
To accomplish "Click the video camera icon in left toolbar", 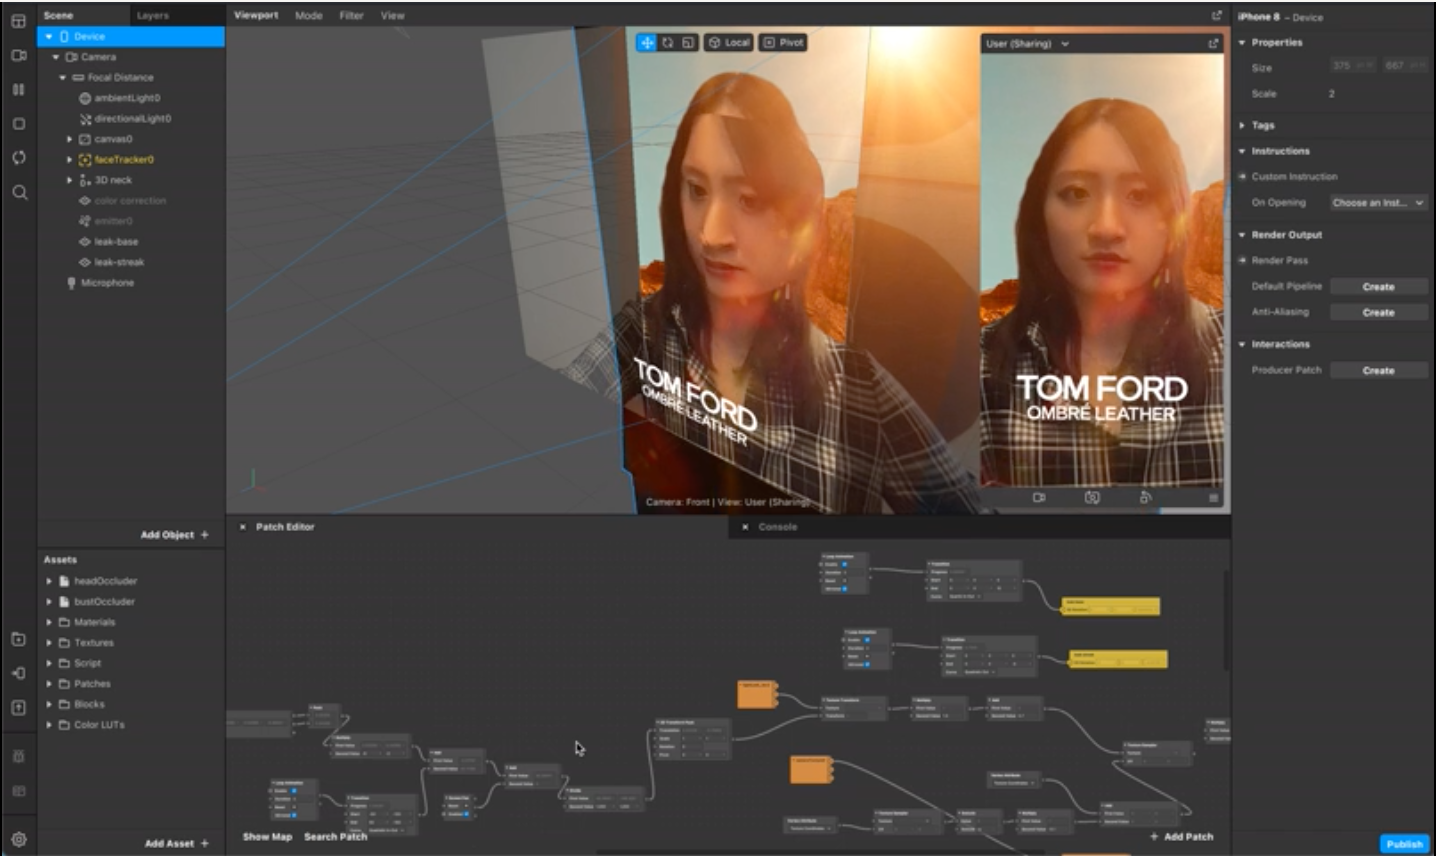I will (x=18, y=55).
